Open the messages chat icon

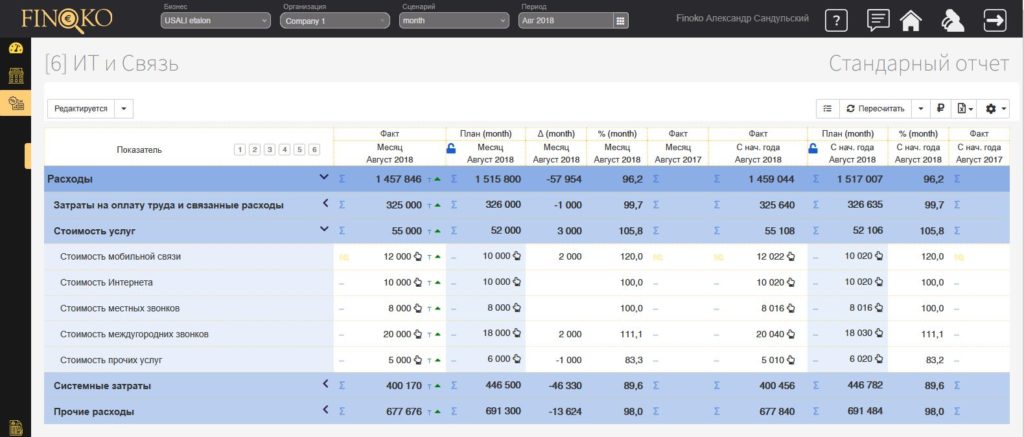[878, 20]
